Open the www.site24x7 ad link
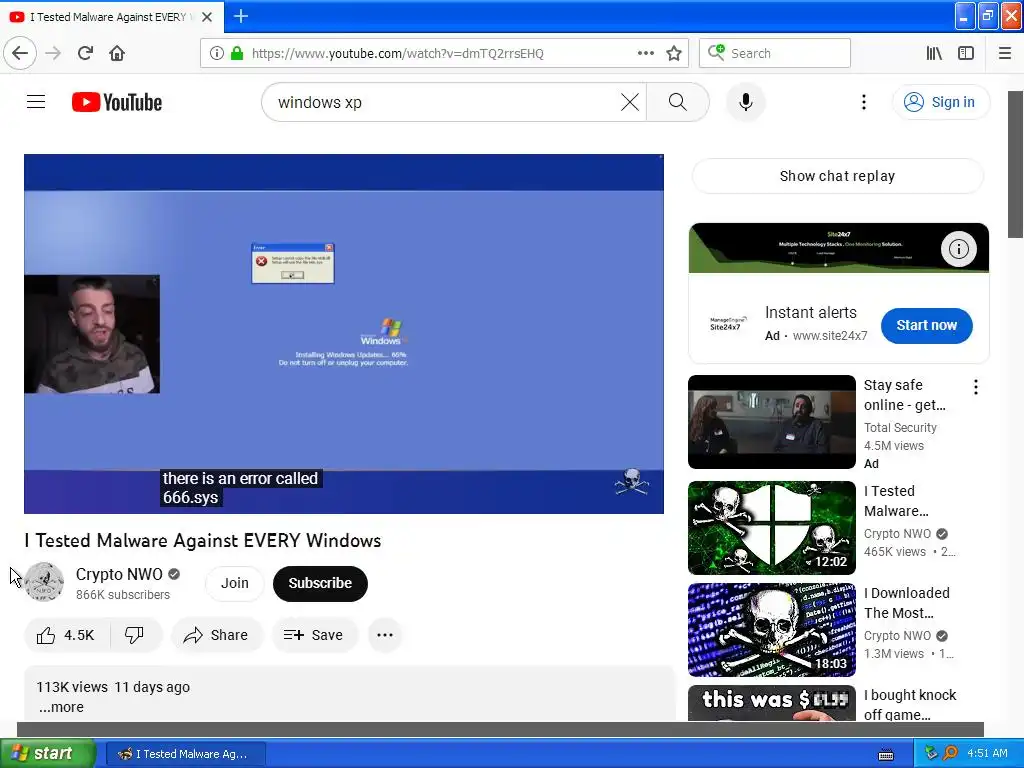Screen dimensions: 1024x768 pos(829,336)
